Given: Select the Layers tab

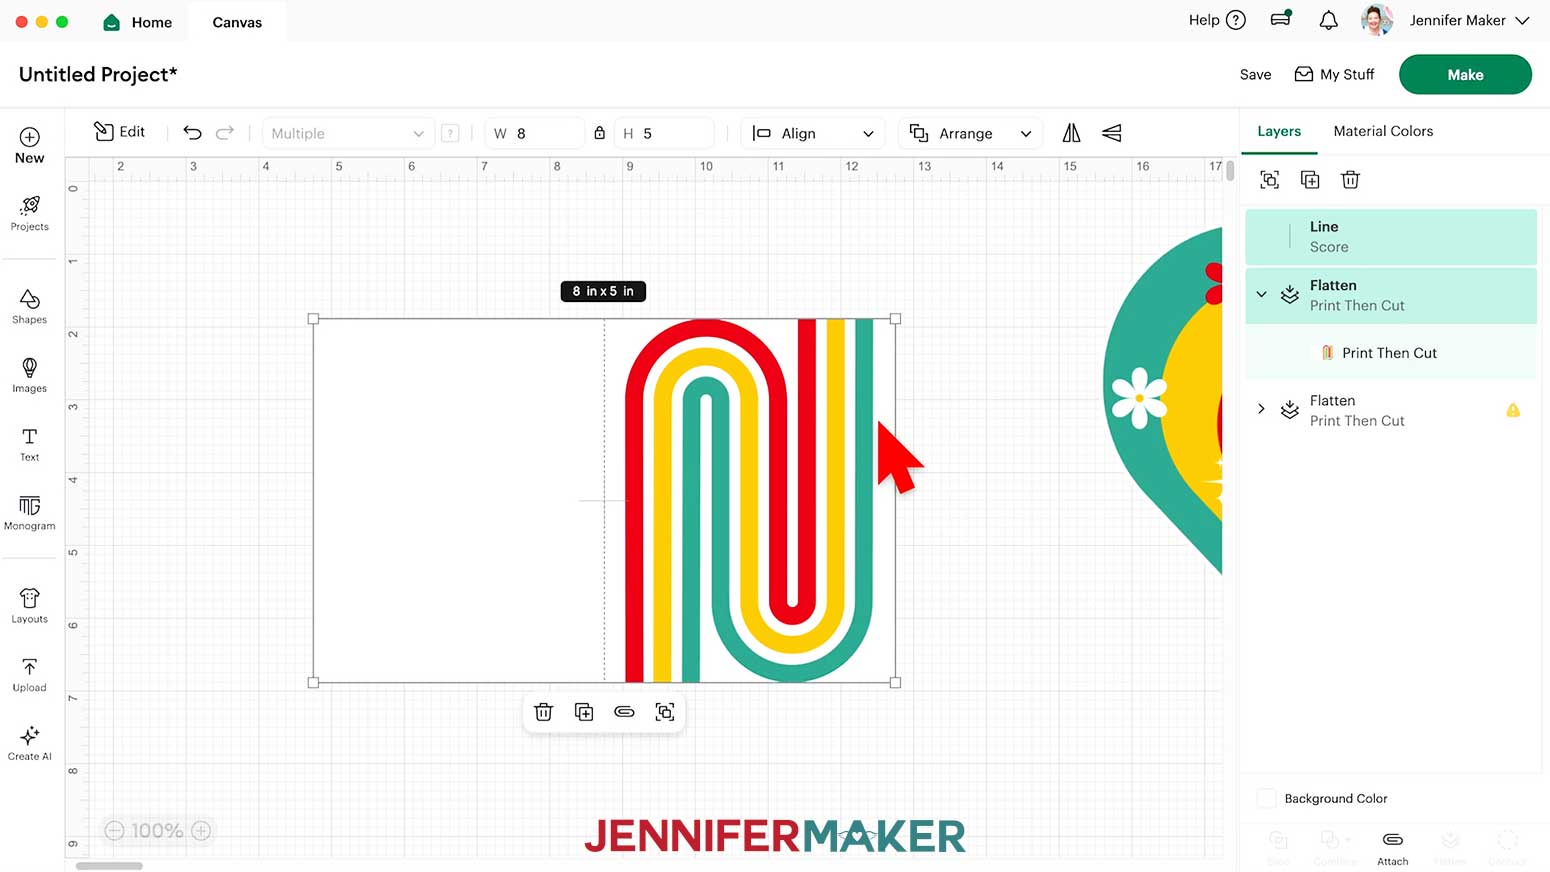Looking at the screenshot, I should 1279,131.
